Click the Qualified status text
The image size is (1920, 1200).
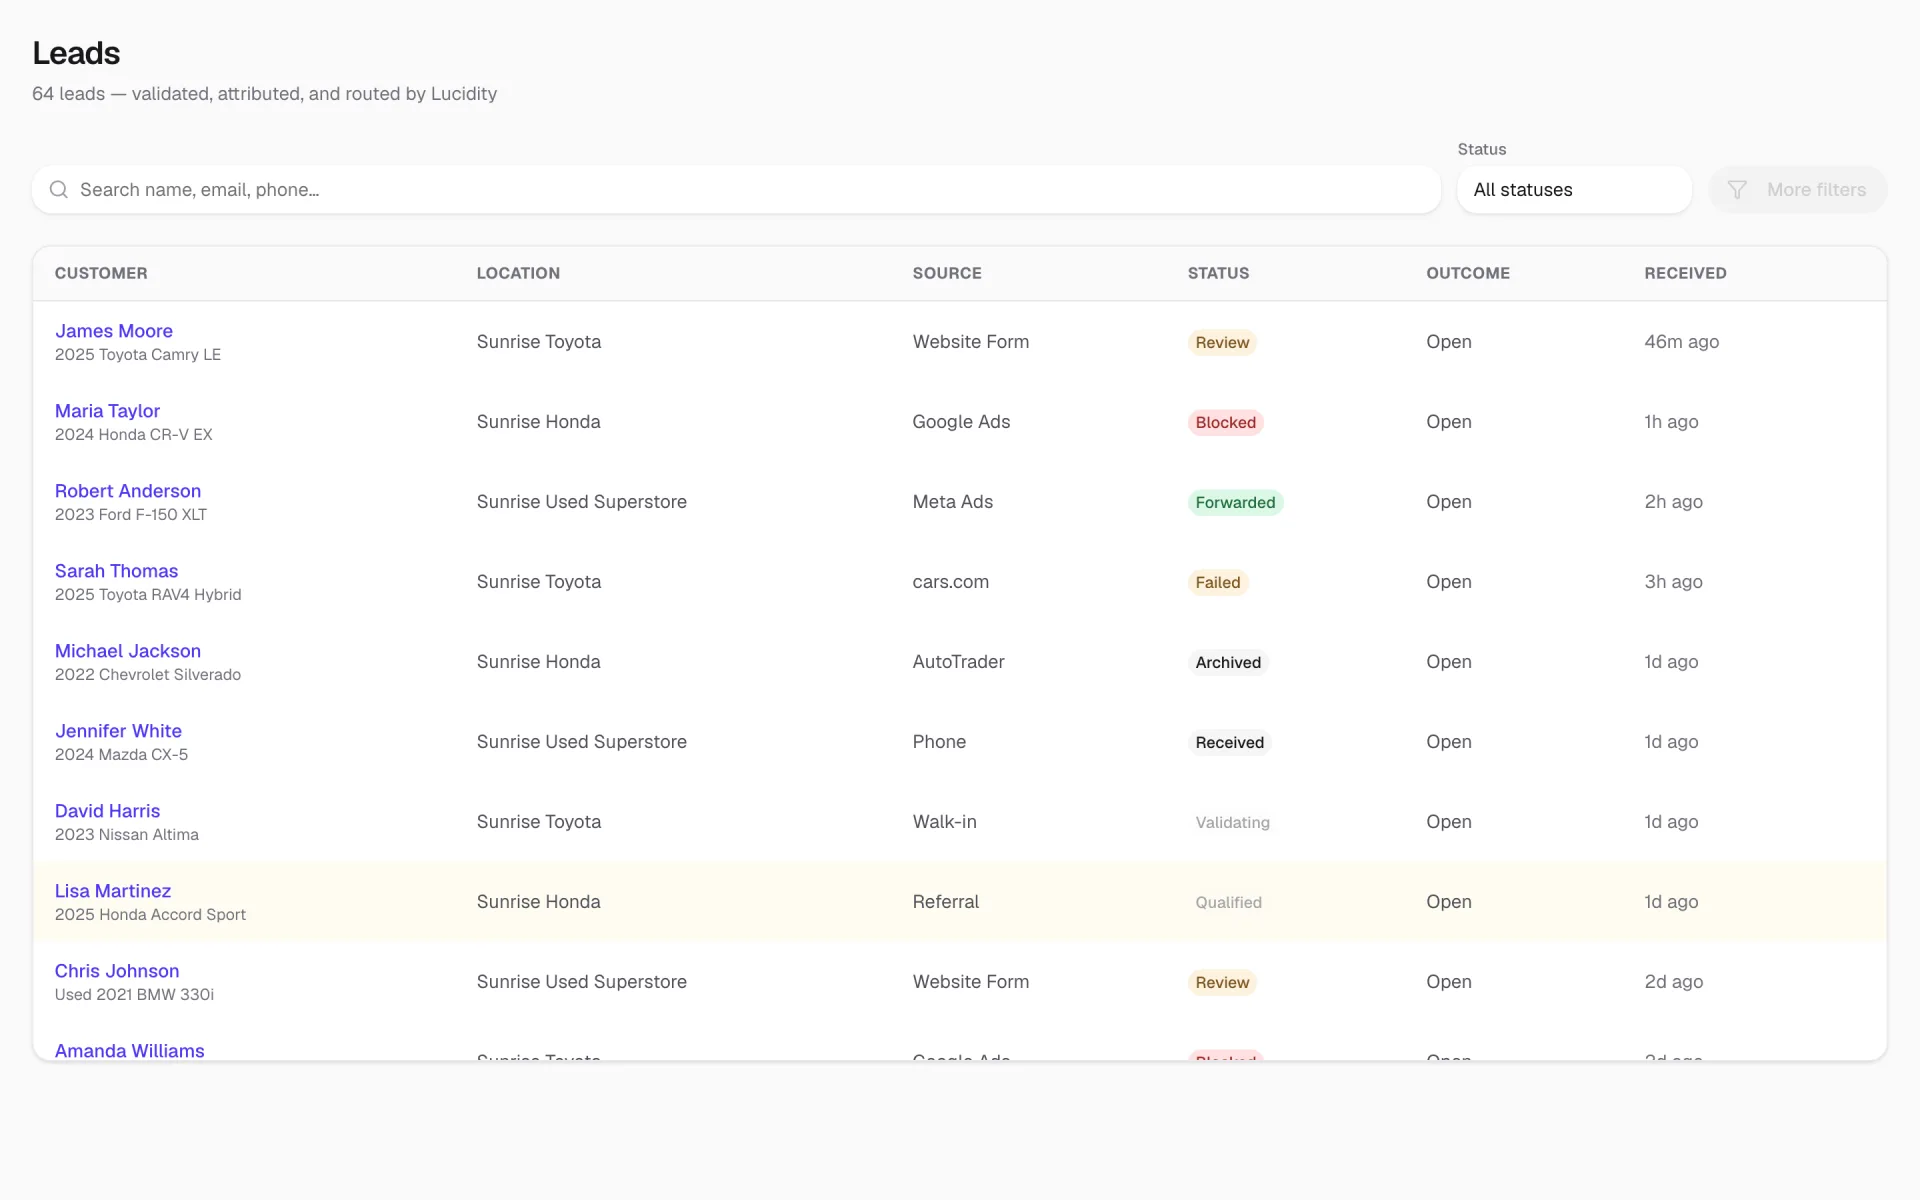pyautogui.click(x=1228, y=902)
